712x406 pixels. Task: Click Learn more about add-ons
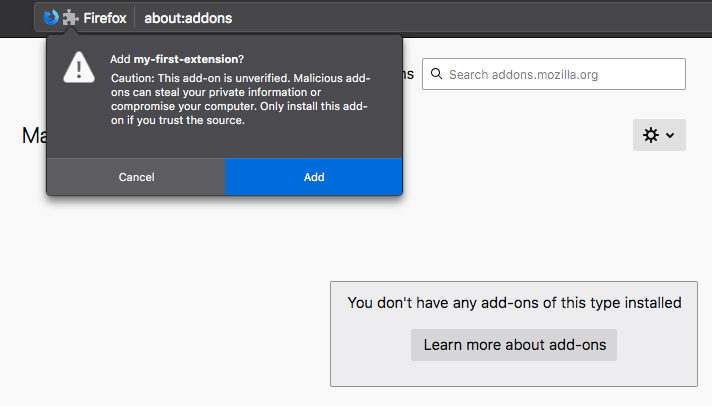click(514, 345)
